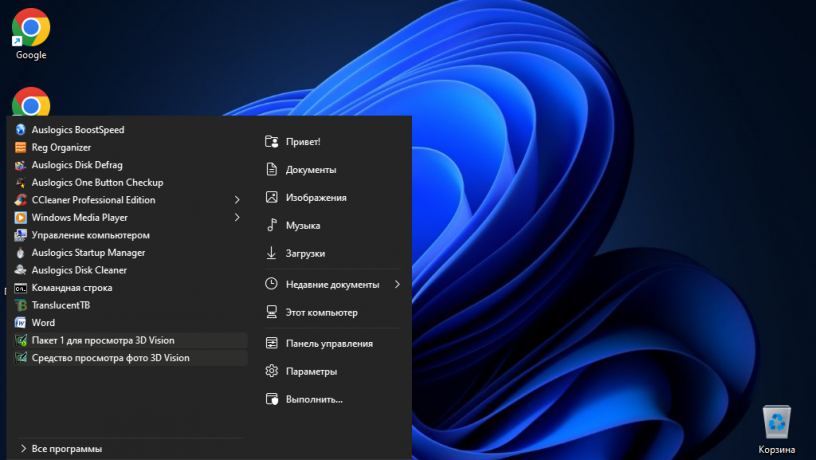
Task: Click the Средство просмотра фото 3D Vision icon
Action: pyautogui.click(x=20, y=358)
